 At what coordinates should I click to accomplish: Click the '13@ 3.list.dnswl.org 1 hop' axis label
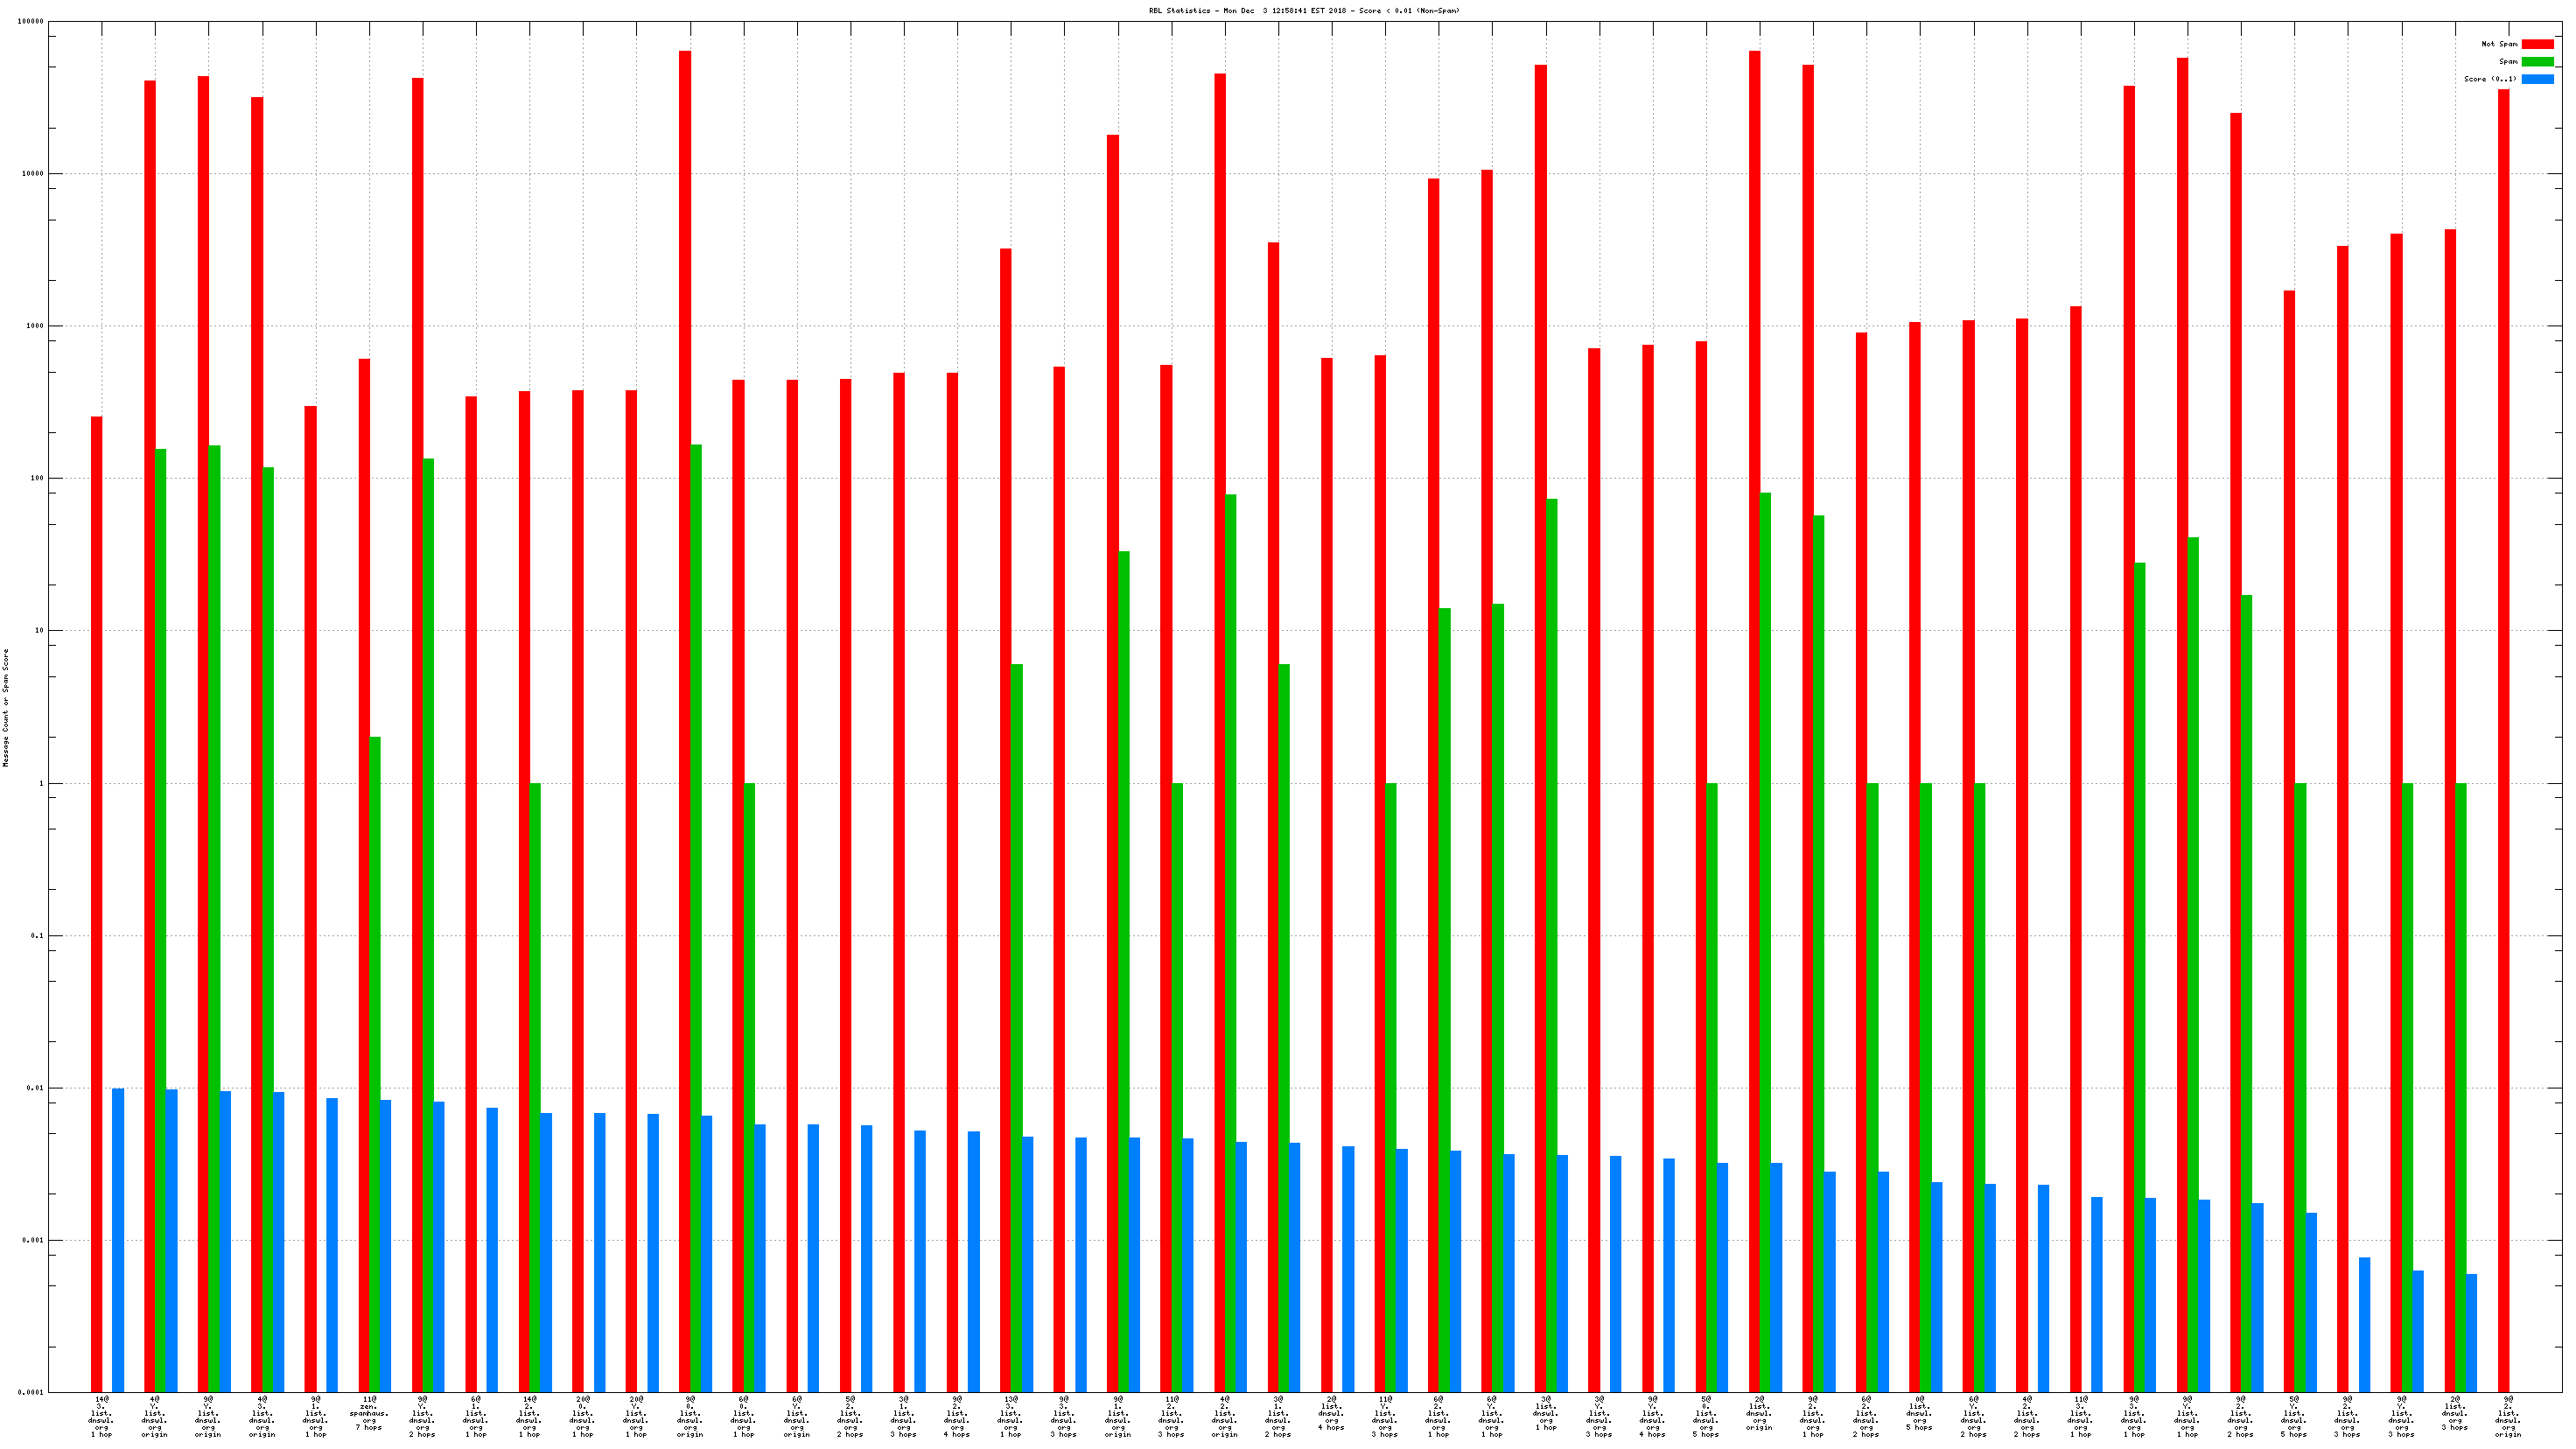coord(1010,1416)
